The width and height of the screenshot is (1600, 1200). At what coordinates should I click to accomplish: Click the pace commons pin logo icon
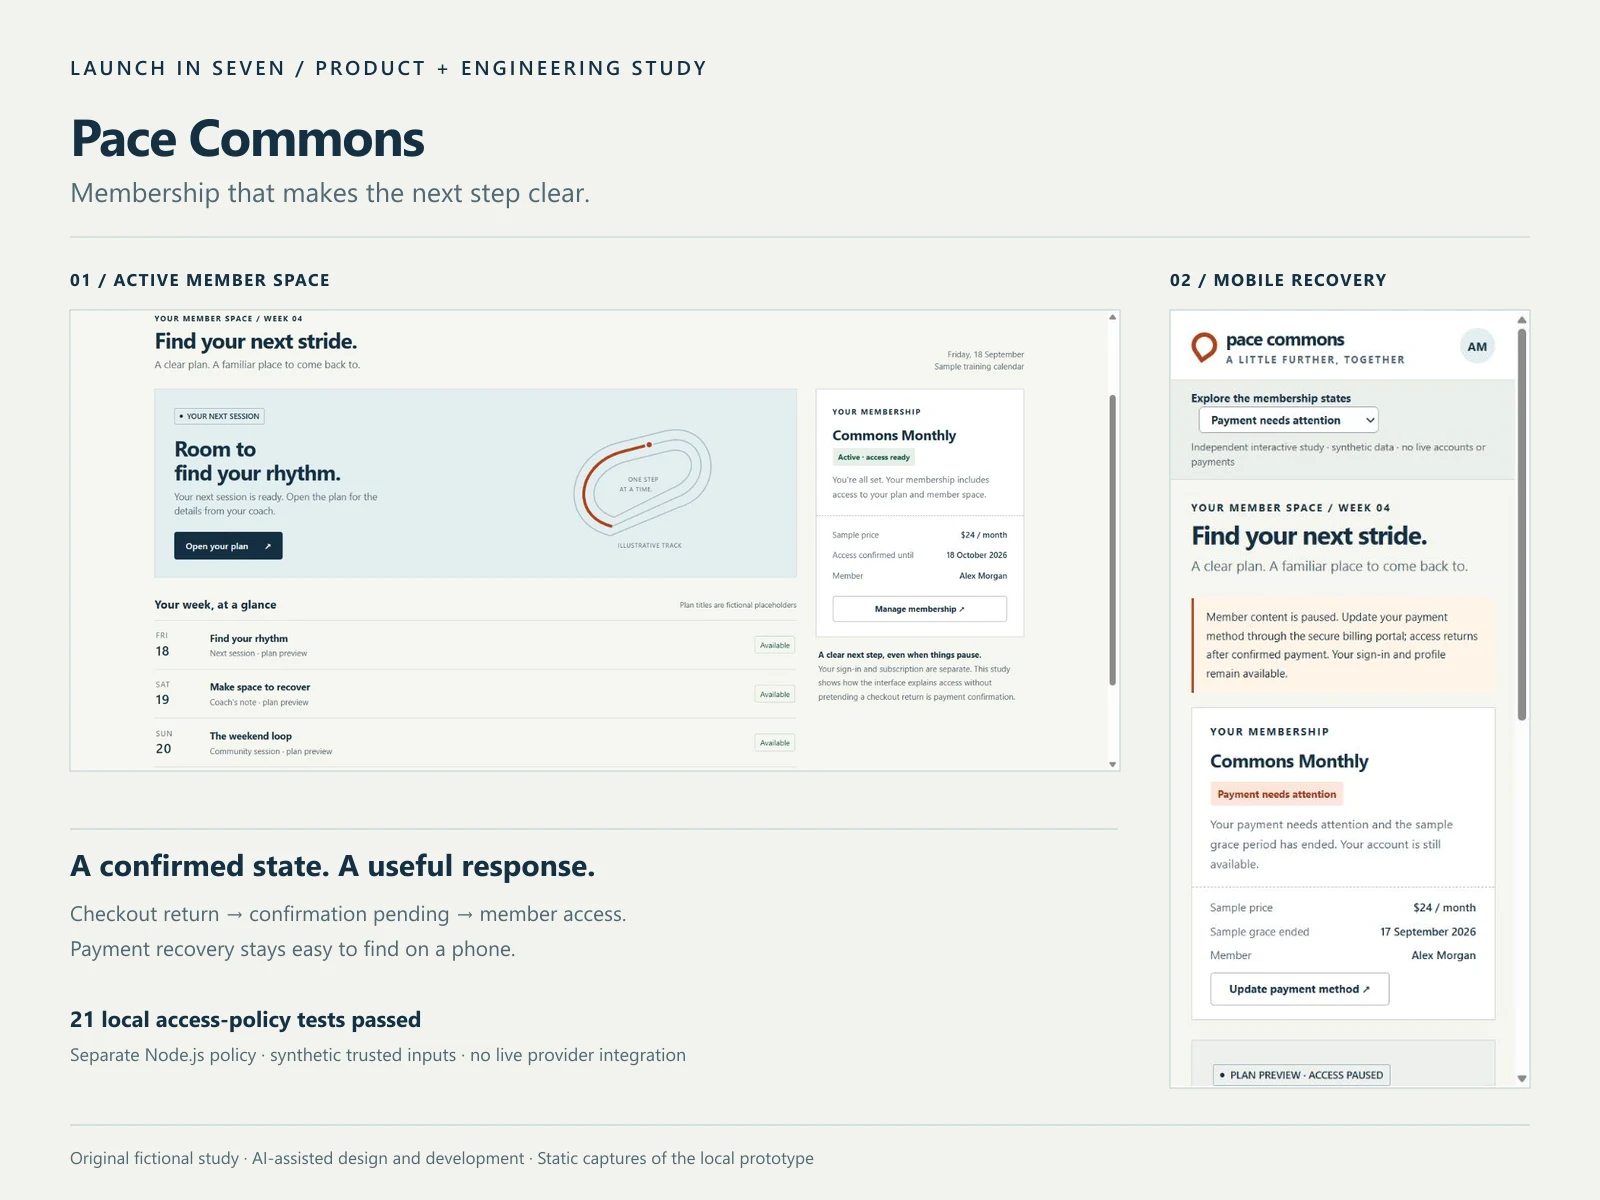pos(1204,347)
